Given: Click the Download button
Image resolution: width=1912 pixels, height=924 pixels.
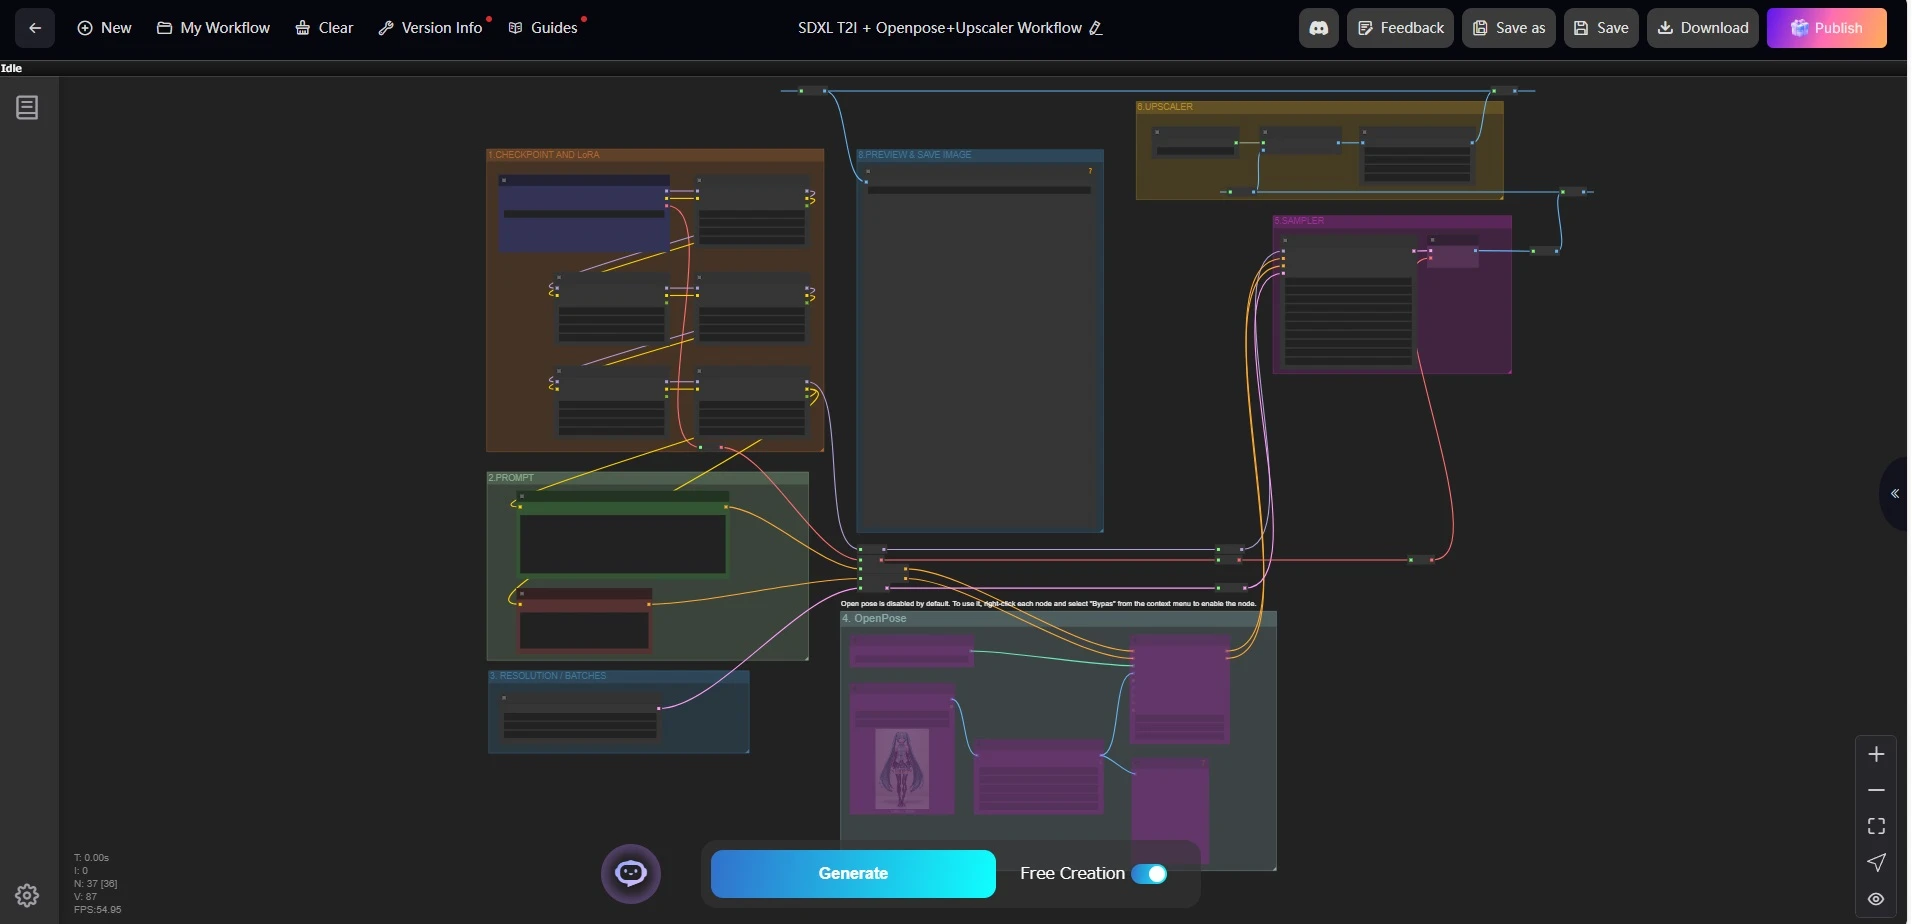Looking at the screenshot, I should [1702, 28].
